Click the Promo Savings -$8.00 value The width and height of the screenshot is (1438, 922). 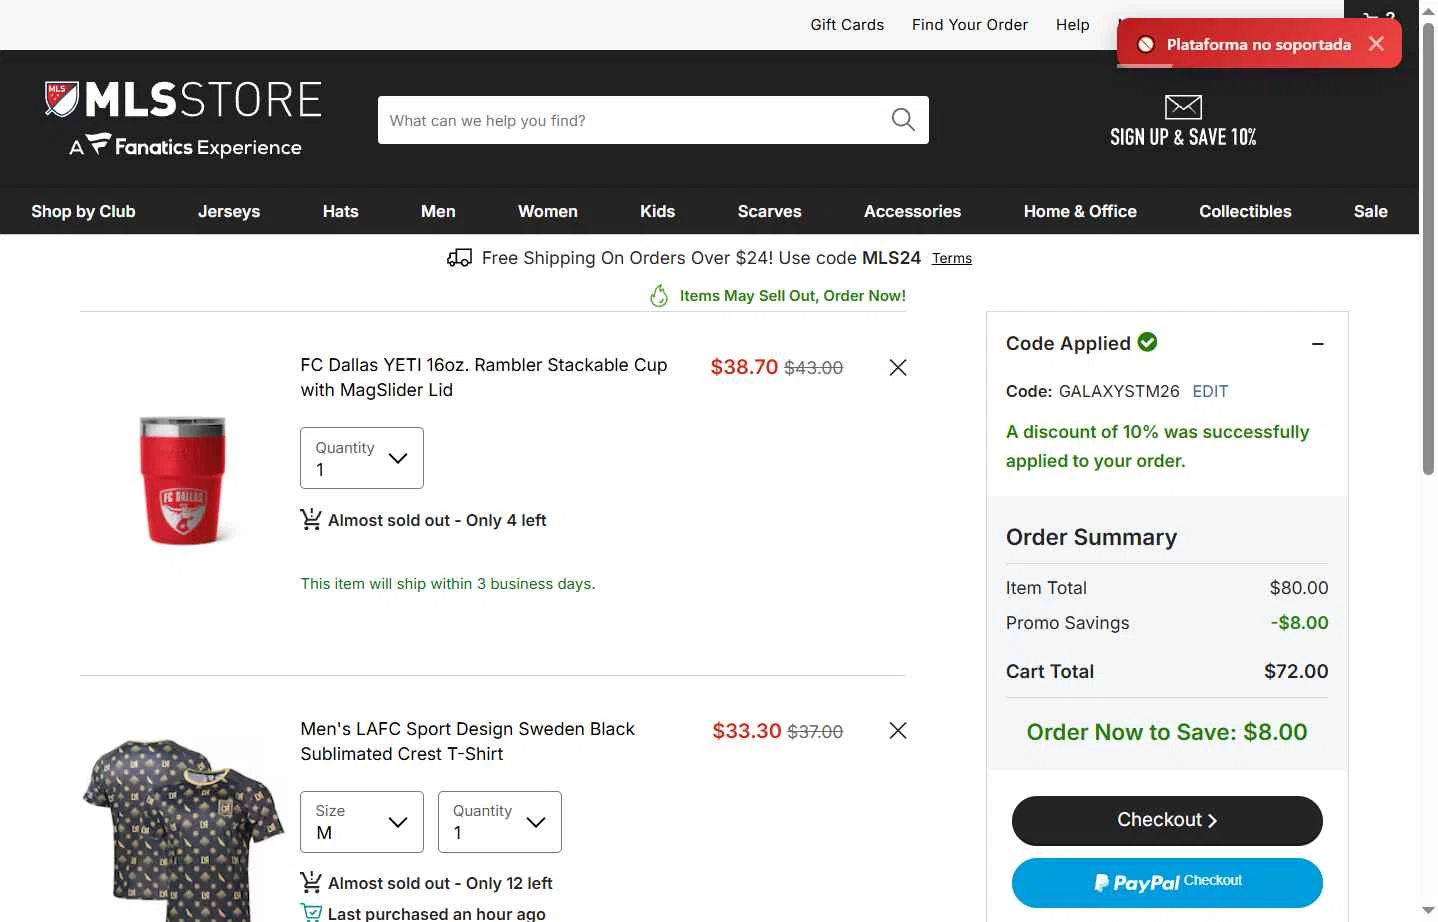[x=1299, y=622]
